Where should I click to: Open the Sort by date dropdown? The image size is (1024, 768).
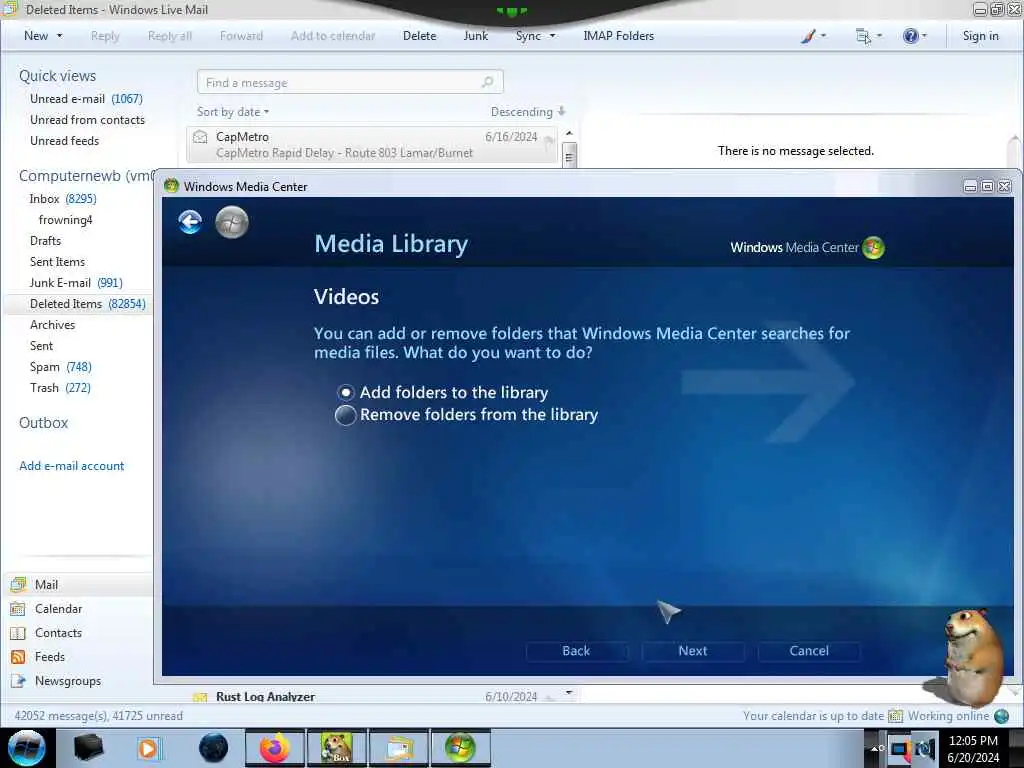pyautogui.click(x=233, y=112)
